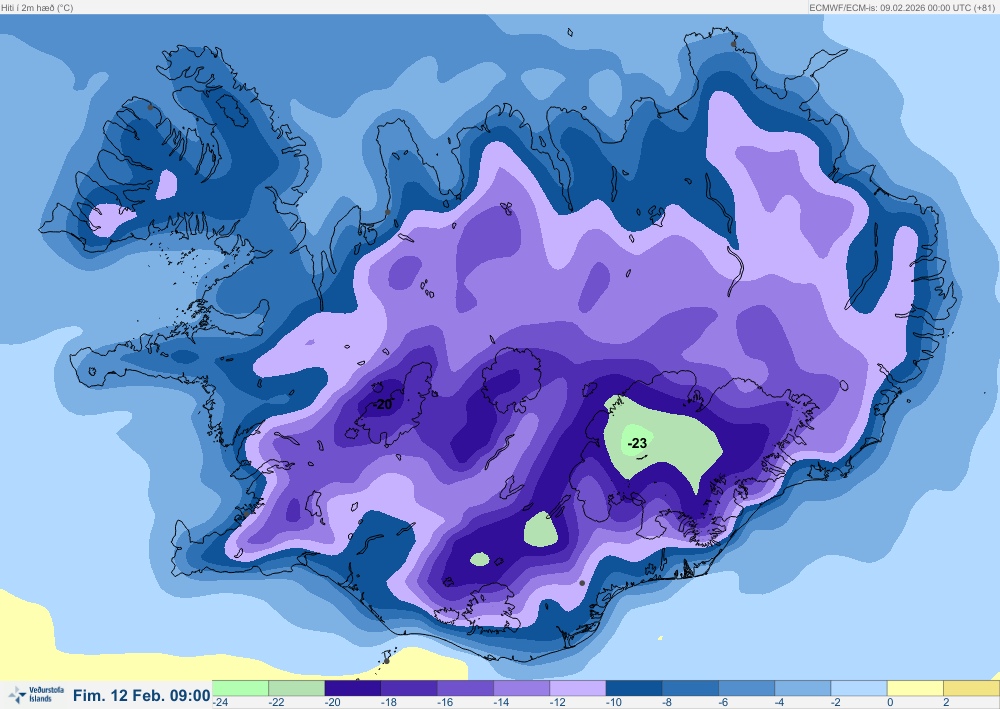Click the station dot on the Húnaflói bay shore
Screen dimensions: 1000x709
pyautogui.click(x=387, y=212)
